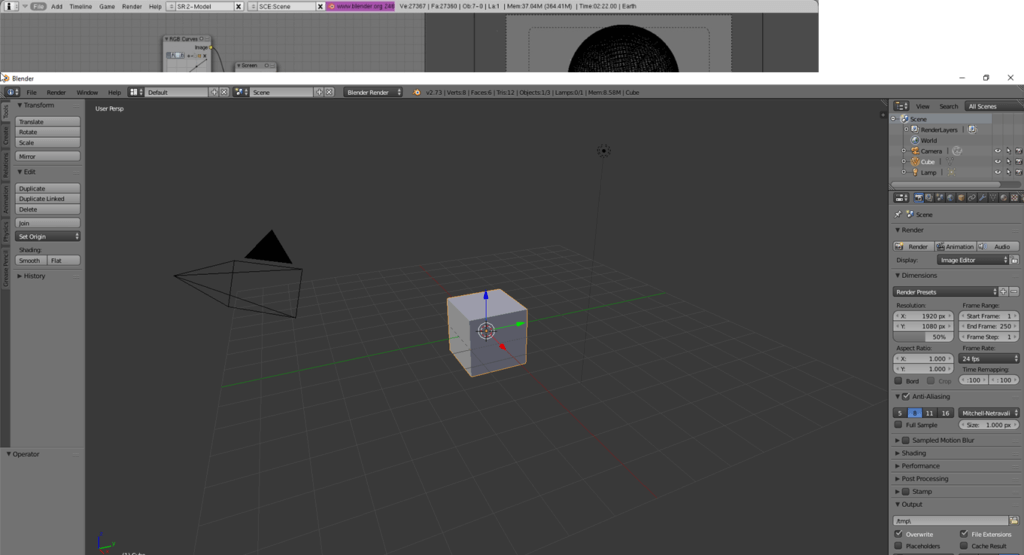Click the Info editor type icon in main window

(12, 92)
